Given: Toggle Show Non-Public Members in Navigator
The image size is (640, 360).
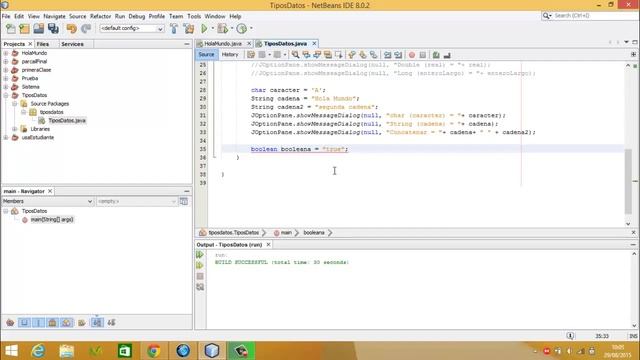Looking at the screenshot, I should pyautogui.click(x=52, y=322).
